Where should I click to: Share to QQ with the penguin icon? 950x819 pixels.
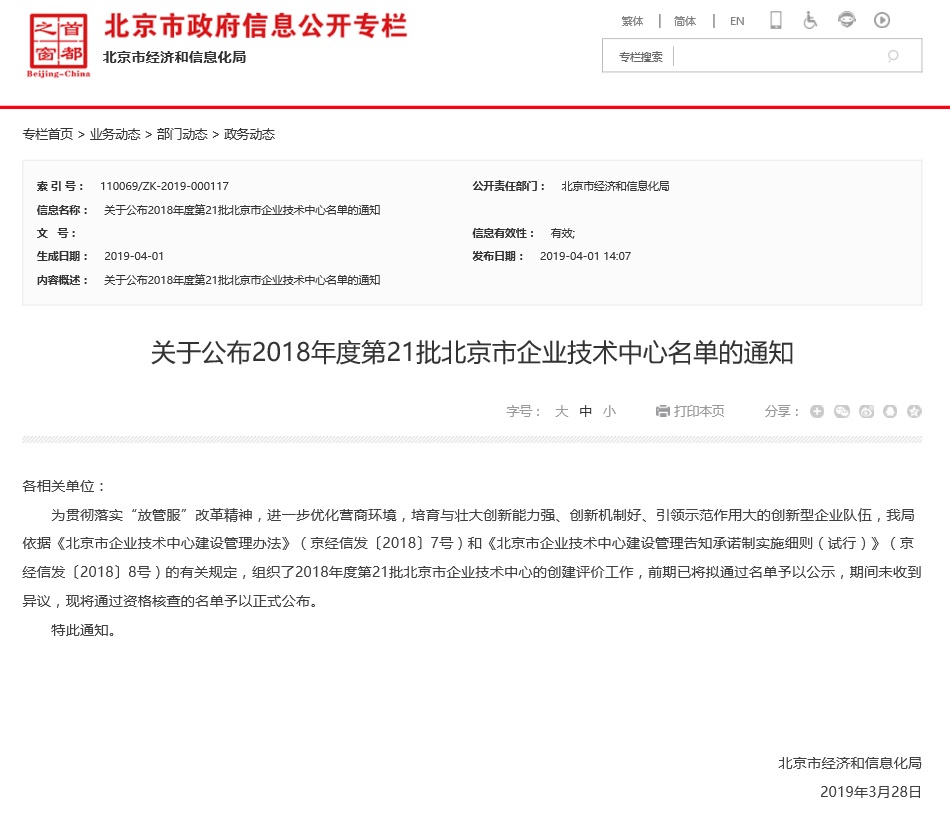pos(890,411)
